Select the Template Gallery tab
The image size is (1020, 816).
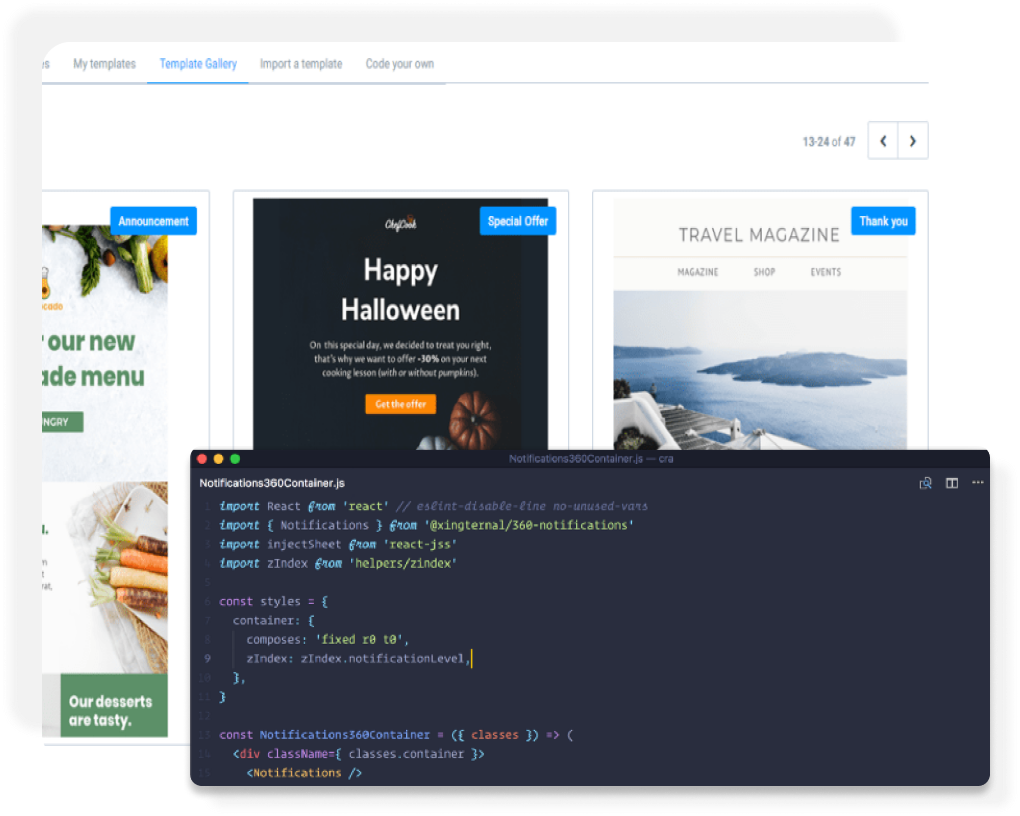pyautogui.click(x=198, y=64)
